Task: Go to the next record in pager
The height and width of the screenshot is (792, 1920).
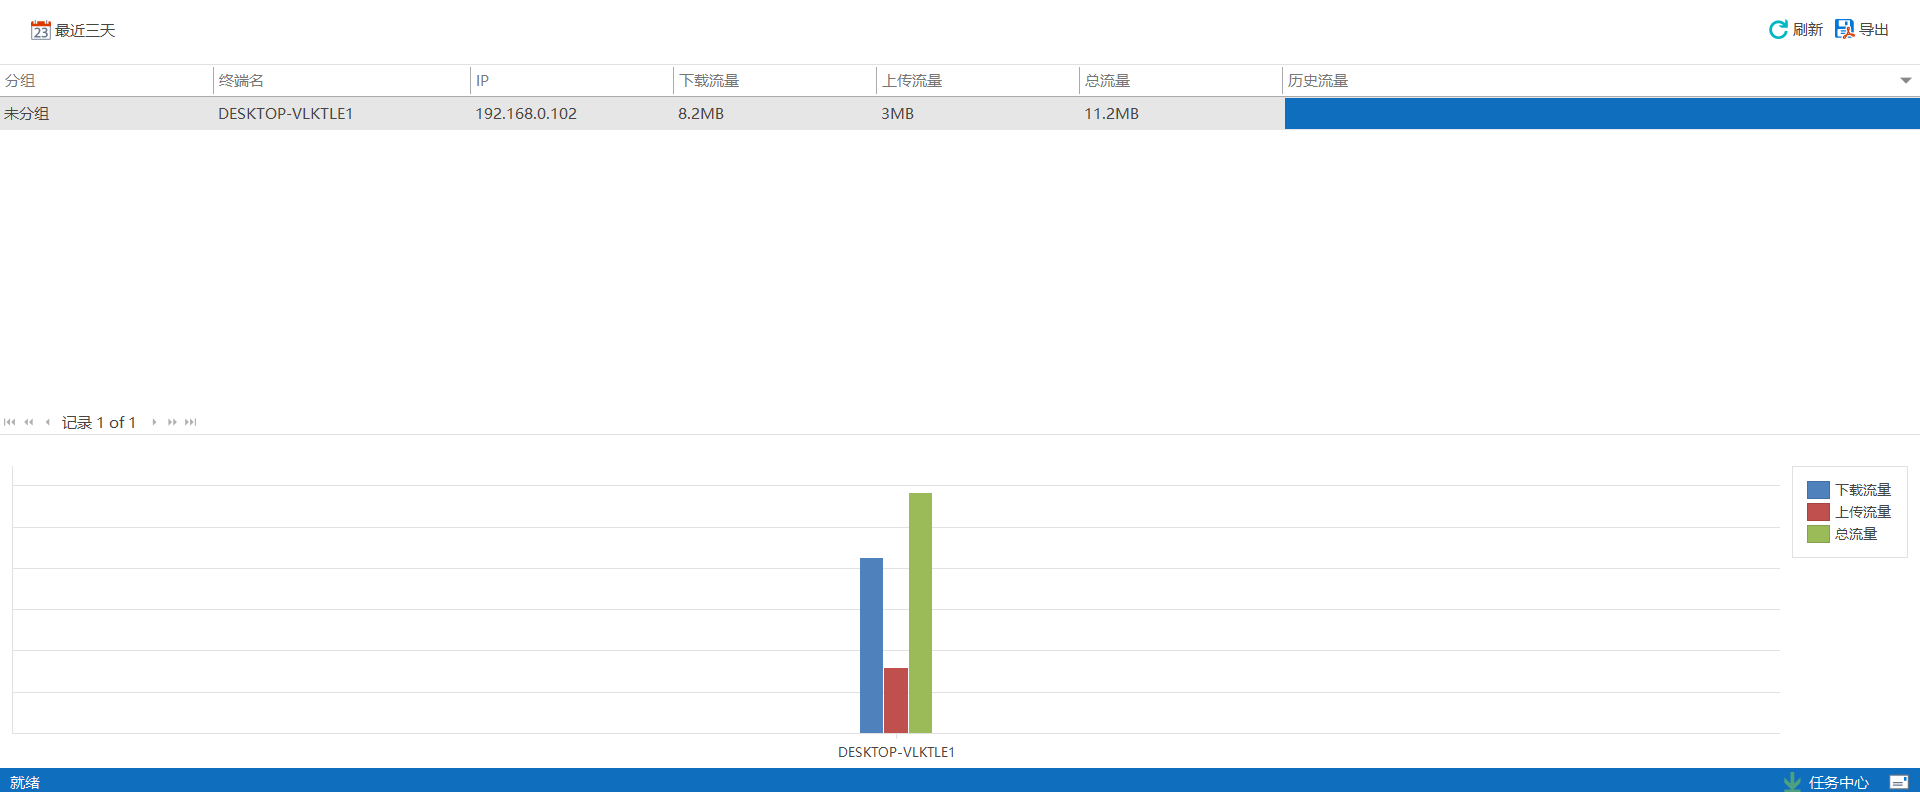Action: point(154,422)
